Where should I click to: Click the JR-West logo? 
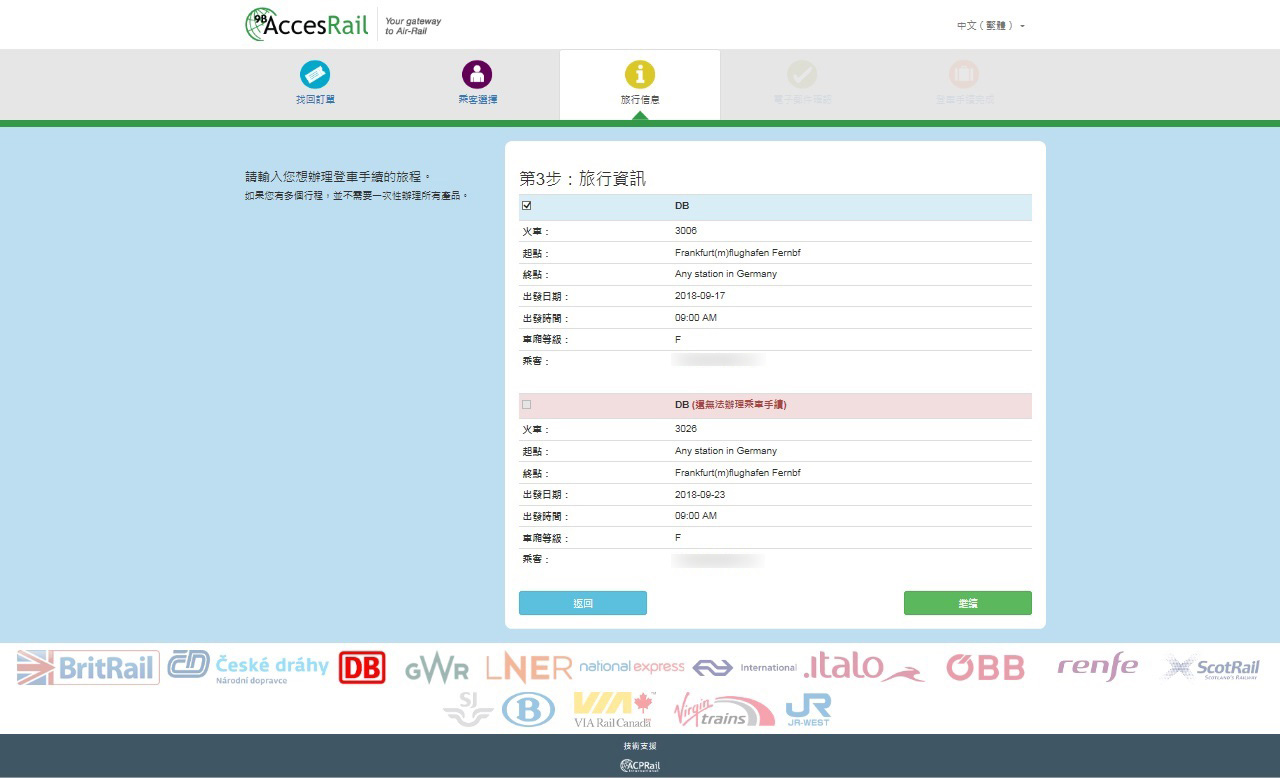click(x=808, y=709)
